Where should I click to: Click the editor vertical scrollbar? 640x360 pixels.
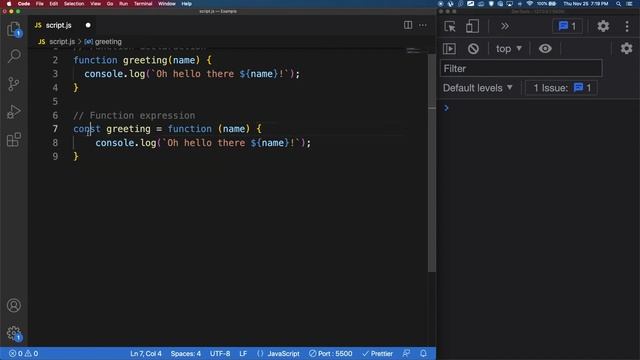click(x=432, y=162)
